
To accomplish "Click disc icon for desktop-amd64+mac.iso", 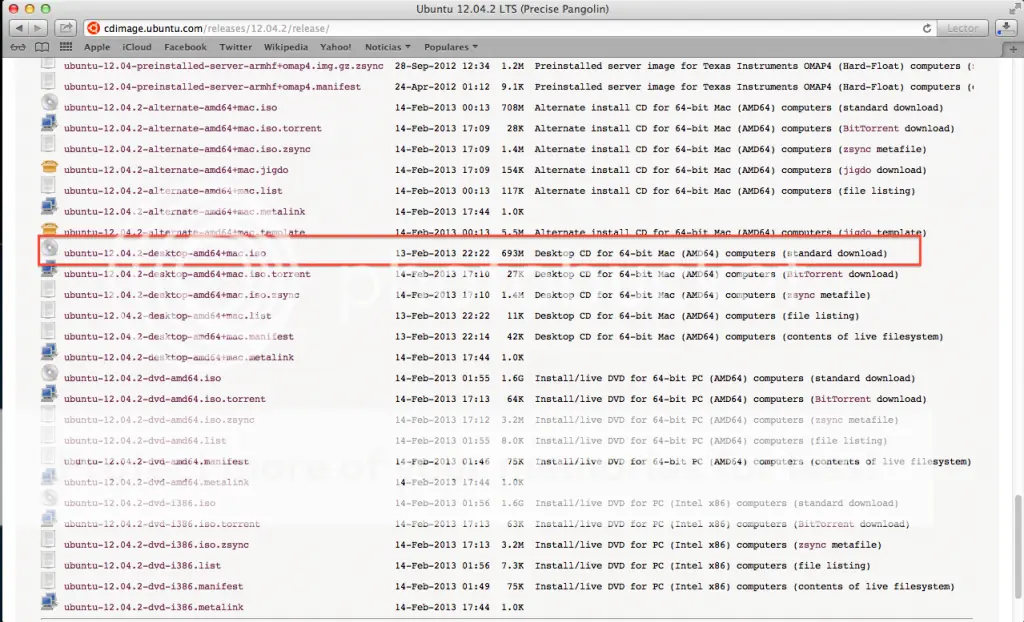I will coord(49,248).
